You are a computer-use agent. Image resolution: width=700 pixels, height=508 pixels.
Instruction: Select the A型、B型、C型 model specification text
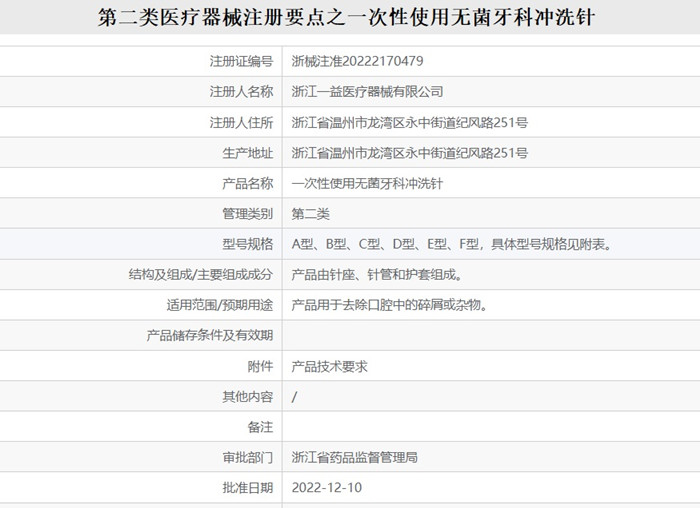(x=452, y=244)
